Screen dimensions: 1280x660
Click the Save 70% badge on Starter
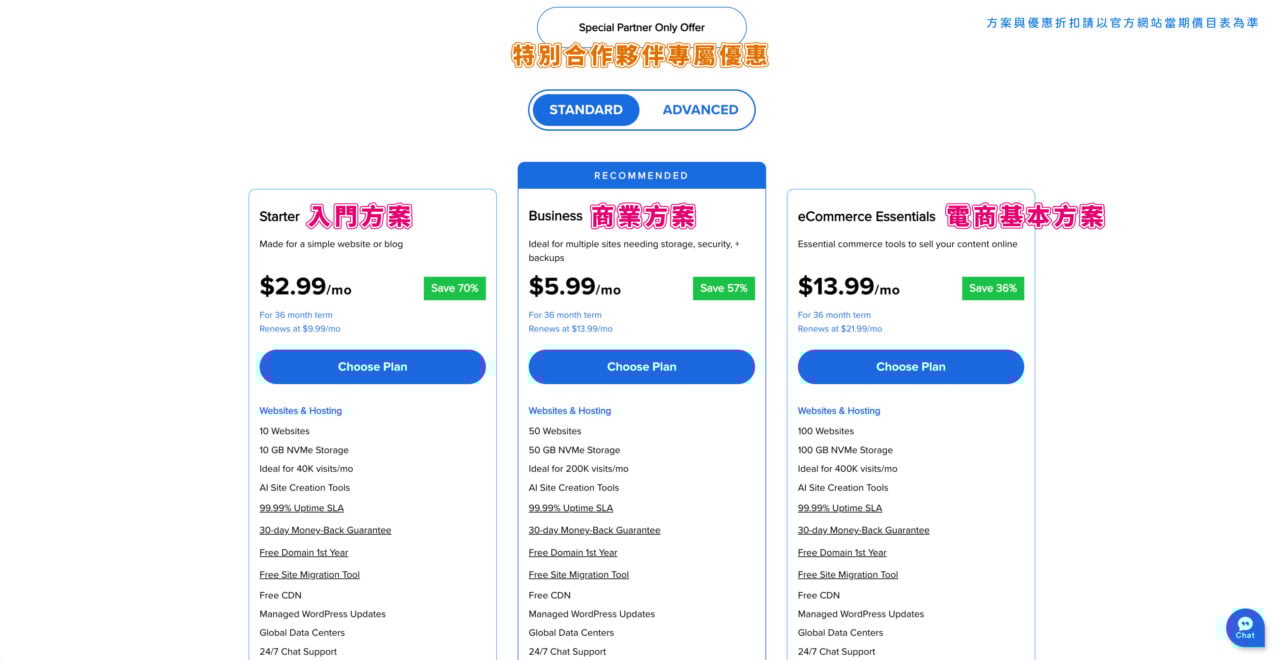[x=455, y=288]
